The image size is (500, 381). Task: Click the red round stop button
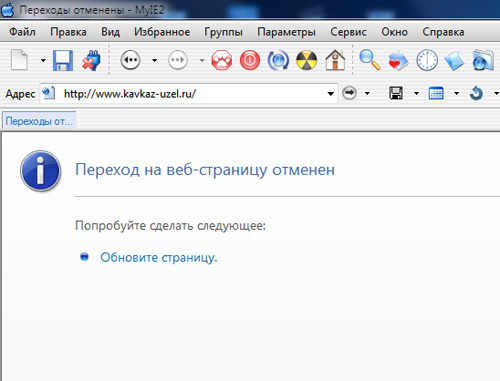[x=250, y=60]
